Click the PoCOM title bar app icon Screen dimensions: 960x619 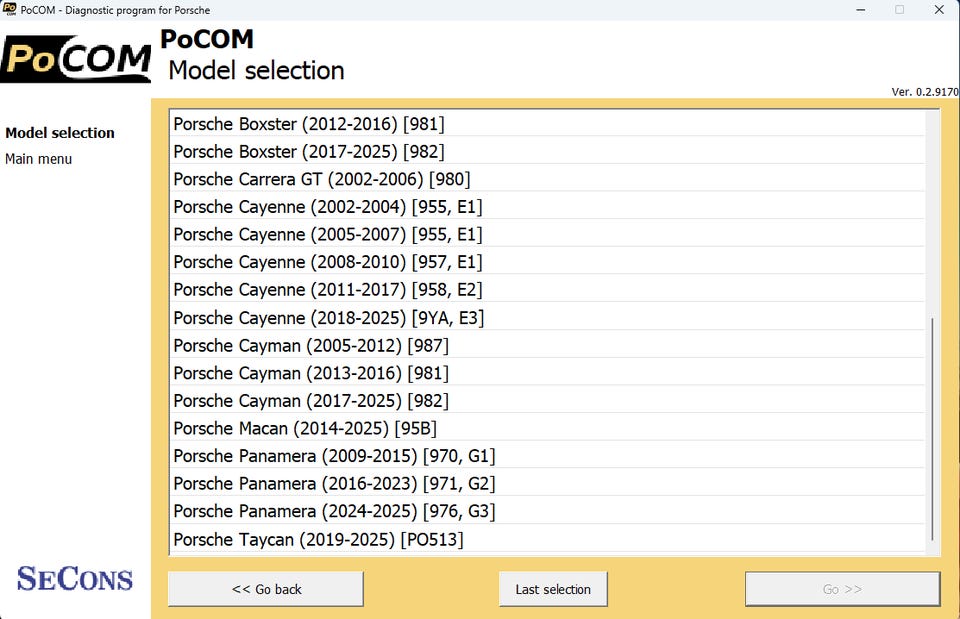pyautogui.click(x=9, y=10)
